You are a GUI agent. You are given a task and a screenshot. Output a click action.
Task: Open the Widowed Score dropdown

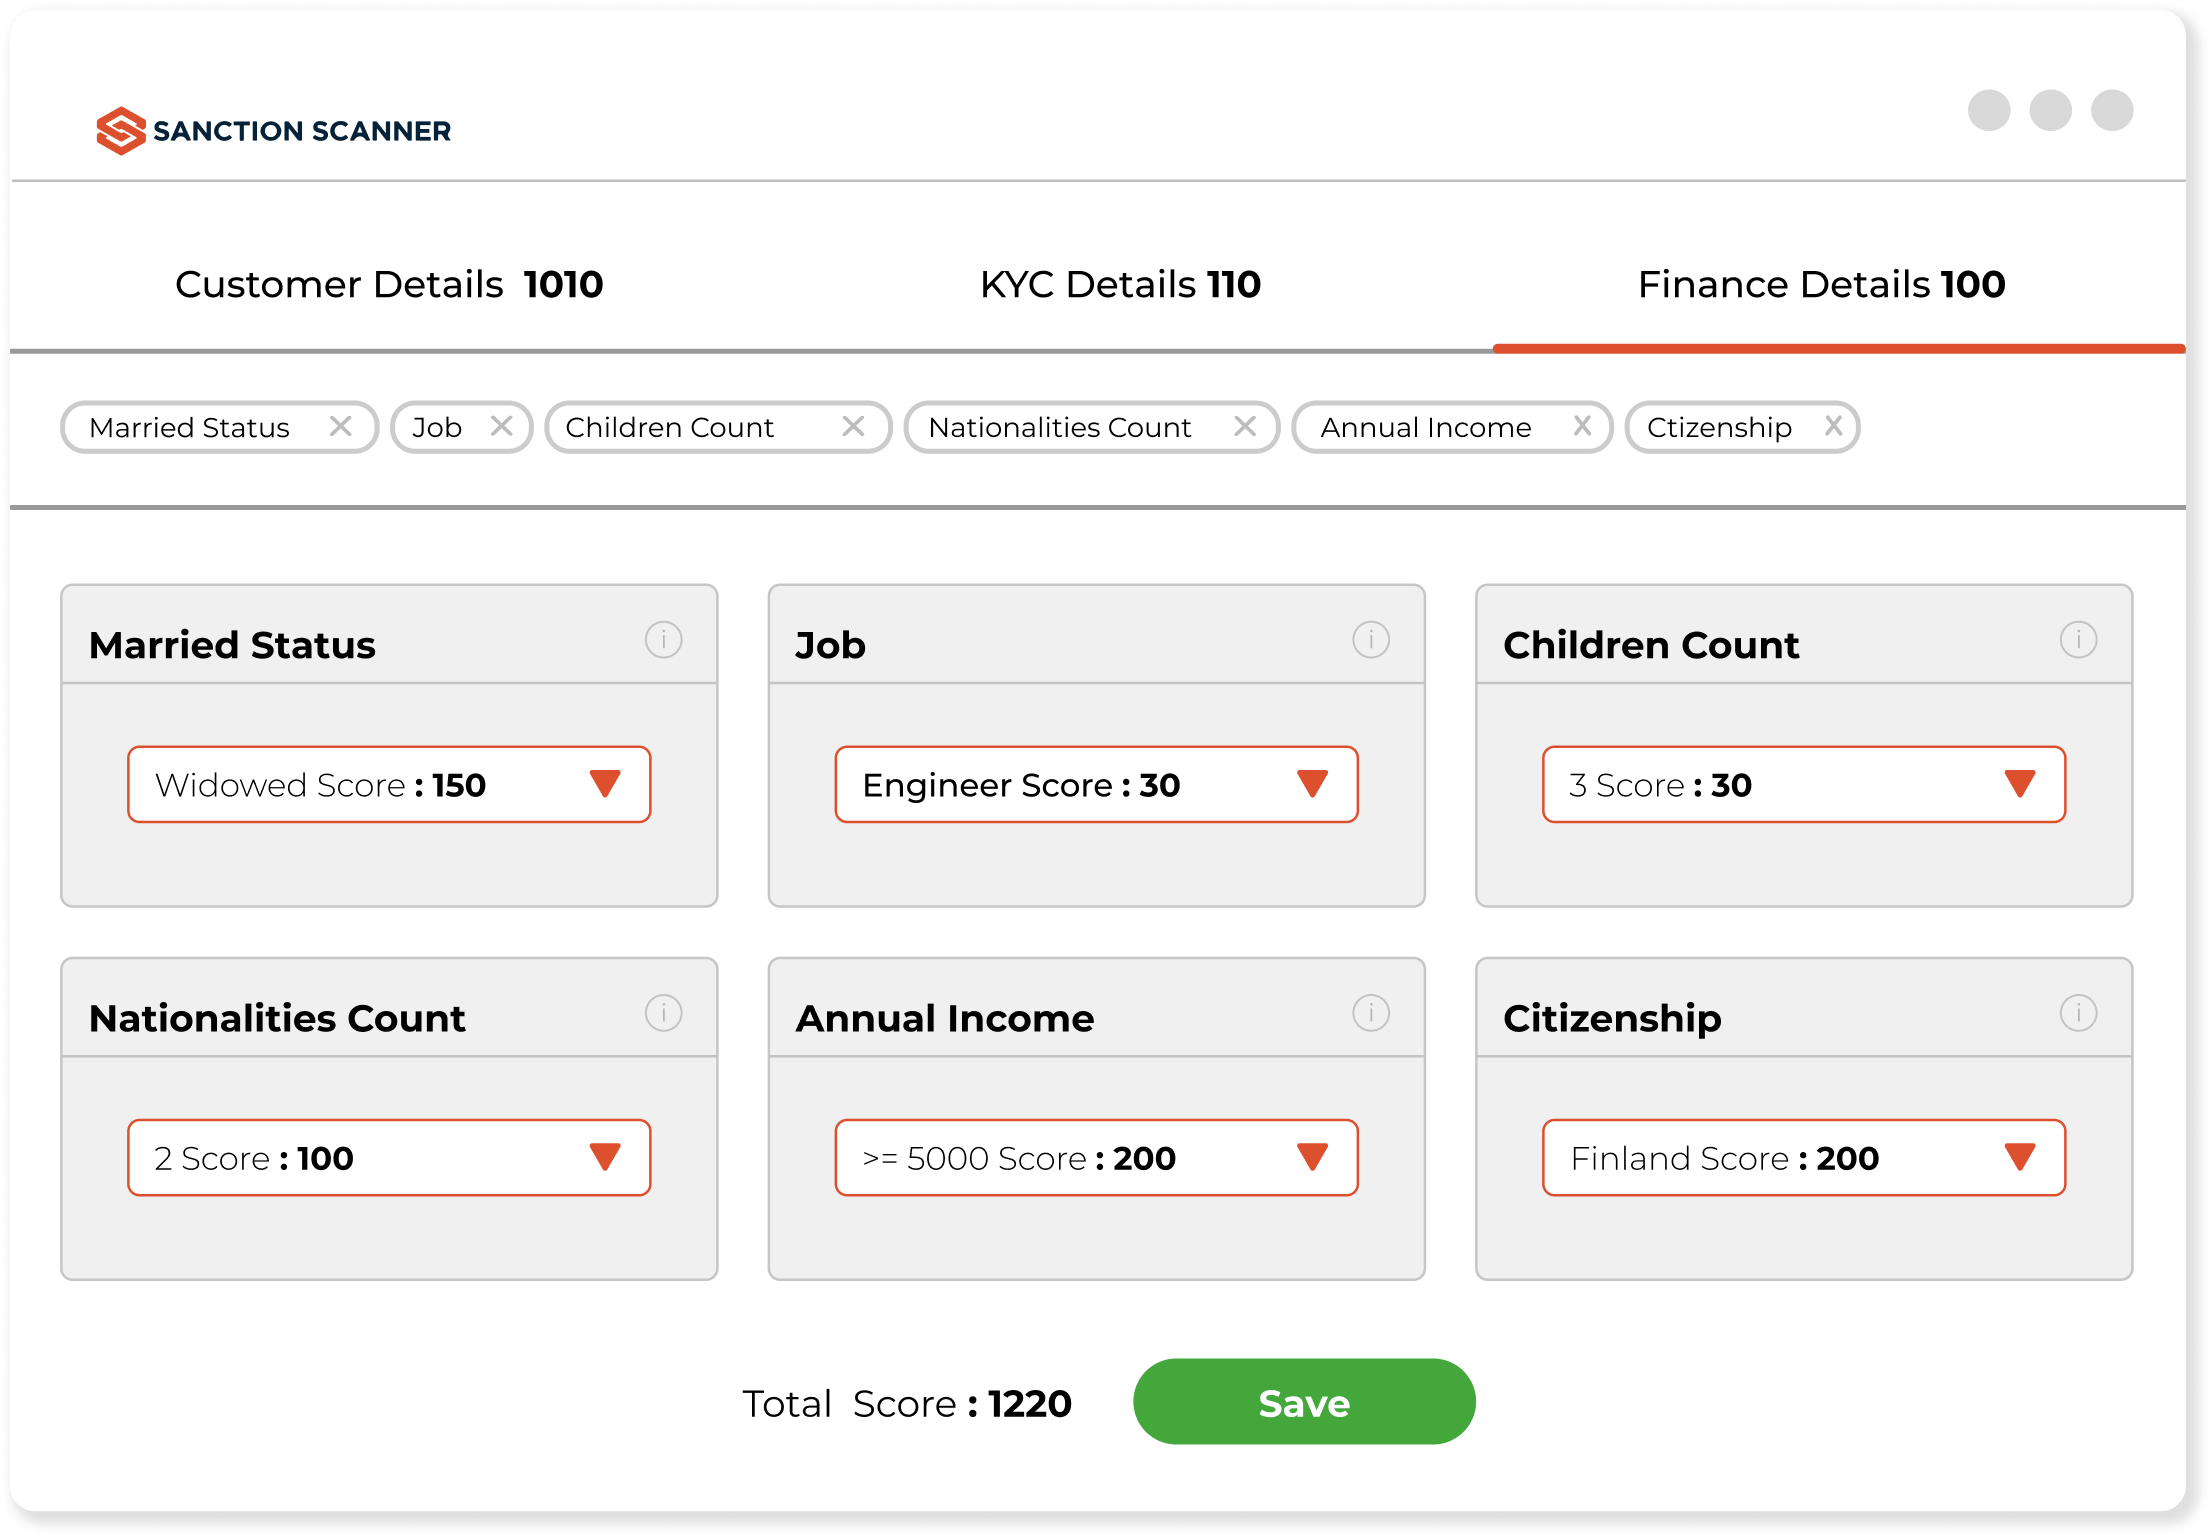389,785
